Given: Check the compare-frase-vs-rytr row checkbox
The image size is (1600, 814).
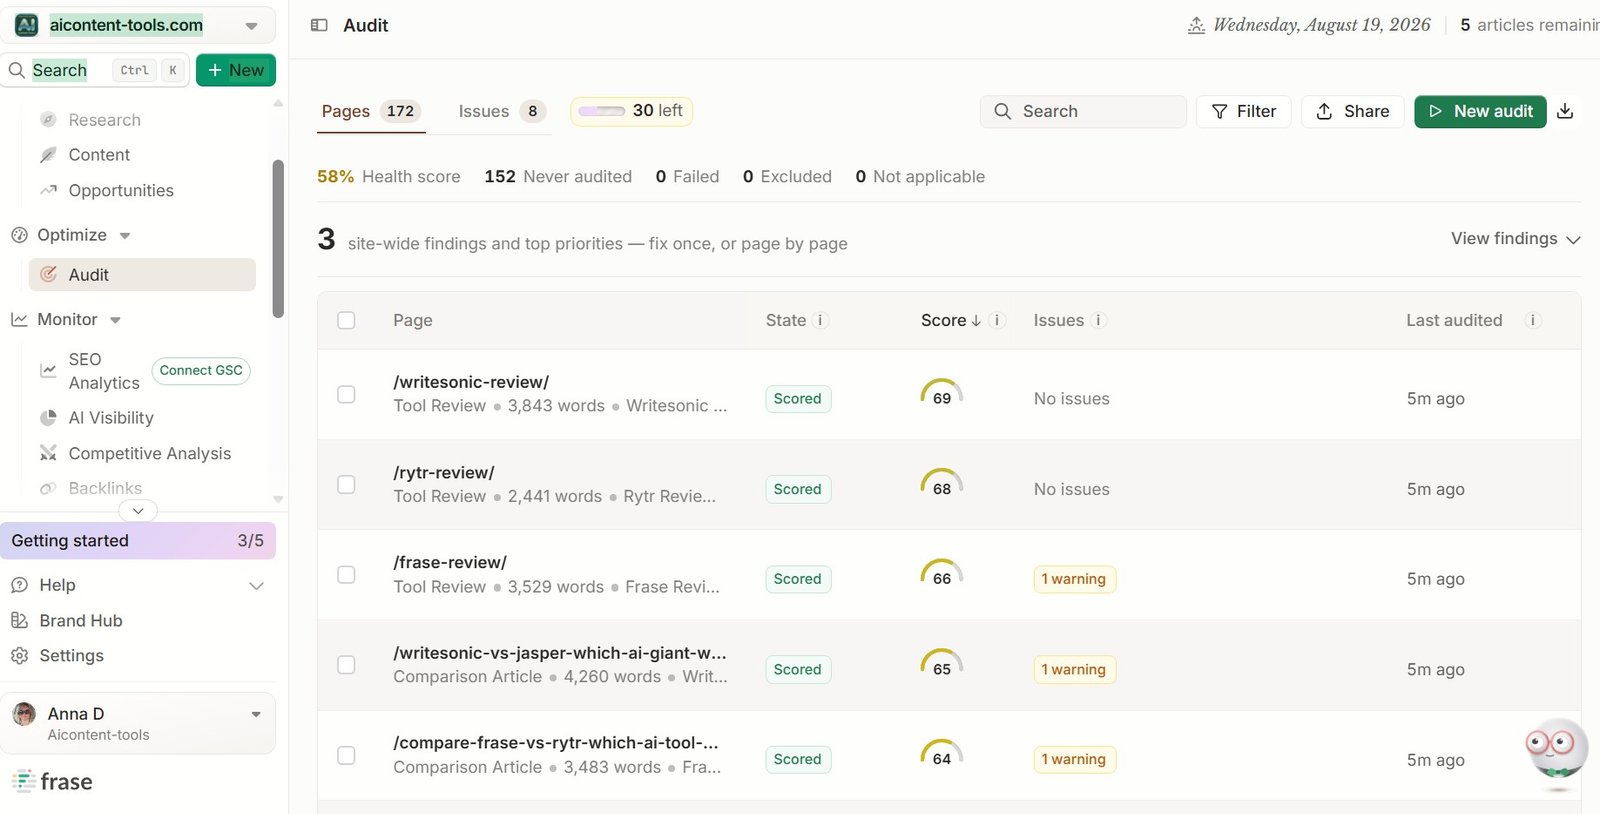Looking at the screenshot, I should coord(346,755).
